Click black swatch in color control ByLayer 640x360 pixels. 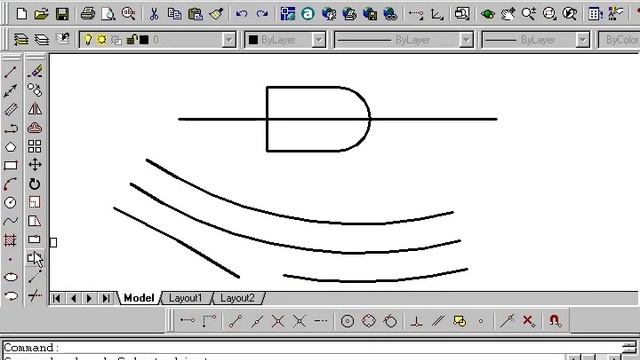(253, 40)
